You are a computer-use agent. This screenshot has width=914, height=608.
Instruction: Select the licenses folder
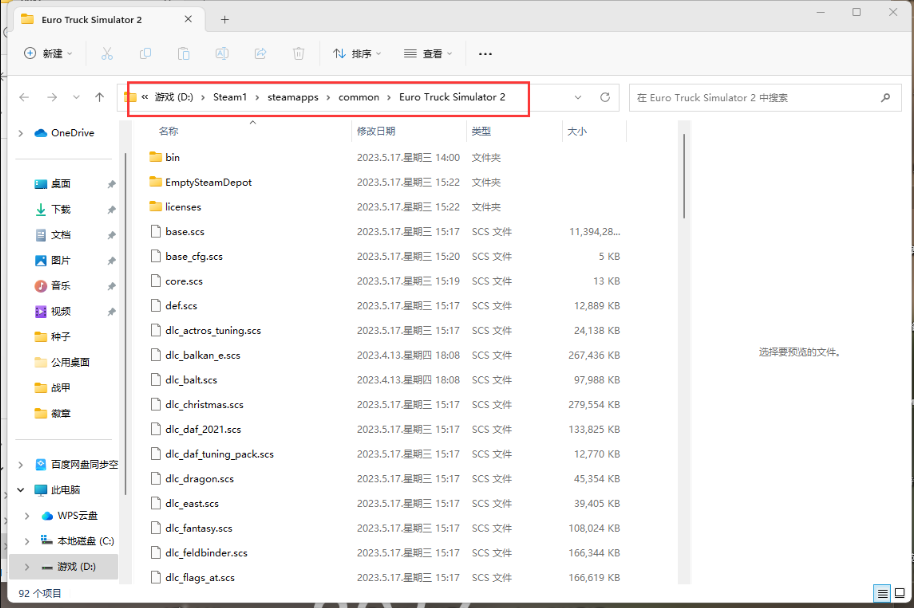(175, 207)
